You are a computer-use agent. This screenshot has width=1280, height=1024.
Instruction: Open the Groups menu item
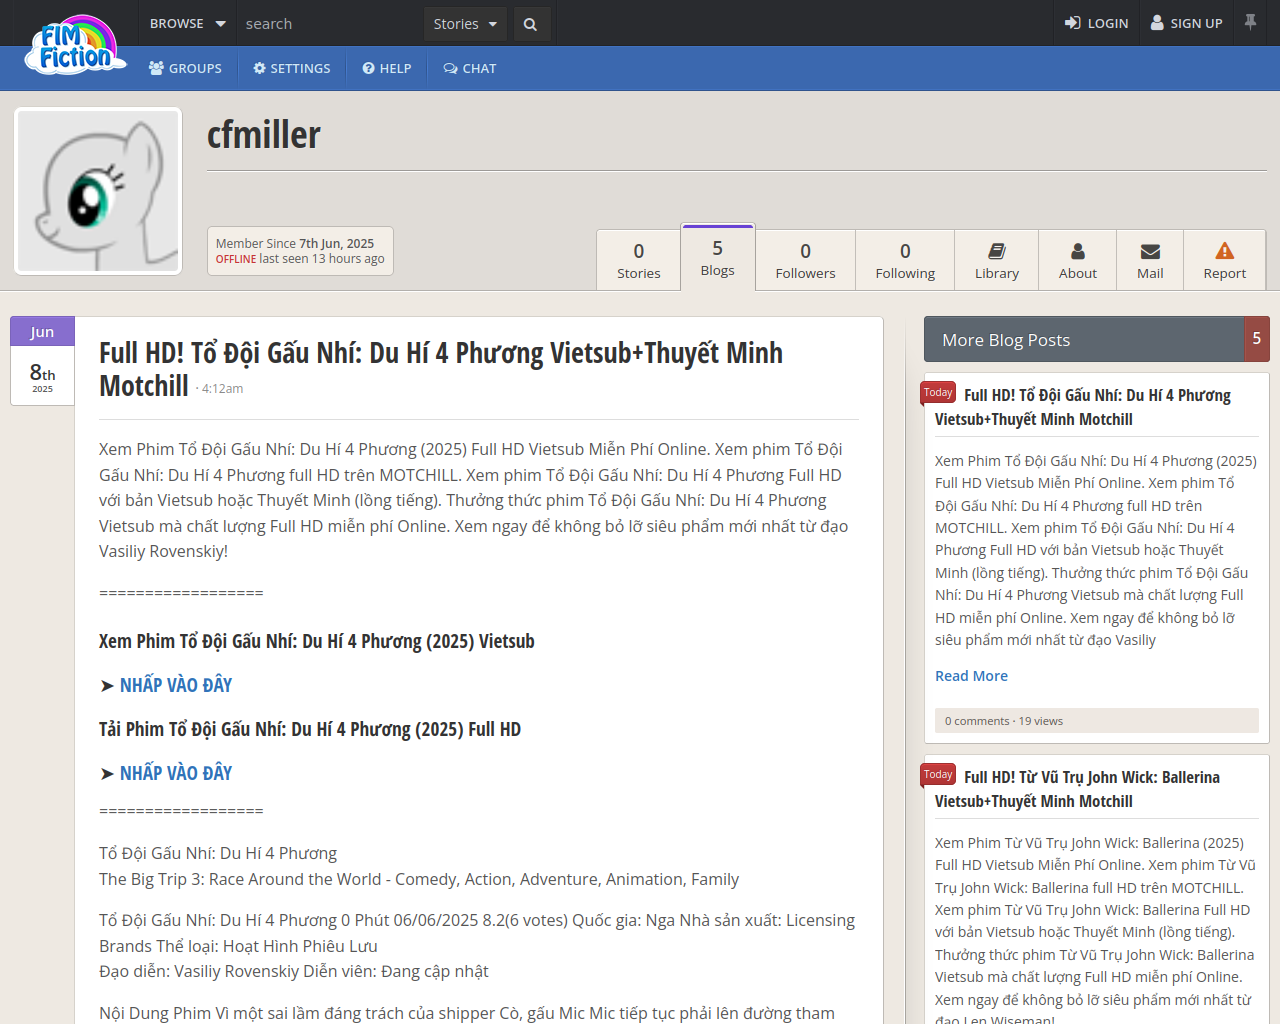coord(185,68)
